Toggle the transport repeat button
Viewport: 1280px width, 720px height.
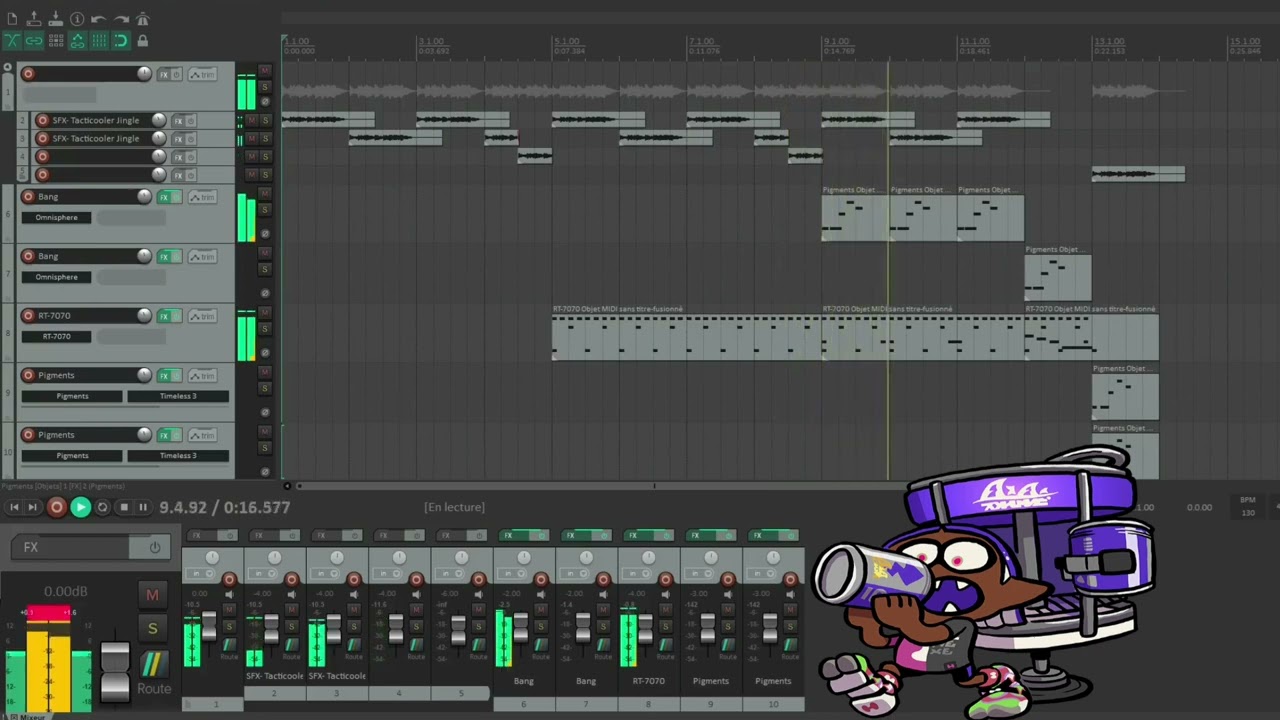pyautogui.click(x=102, y=508)
